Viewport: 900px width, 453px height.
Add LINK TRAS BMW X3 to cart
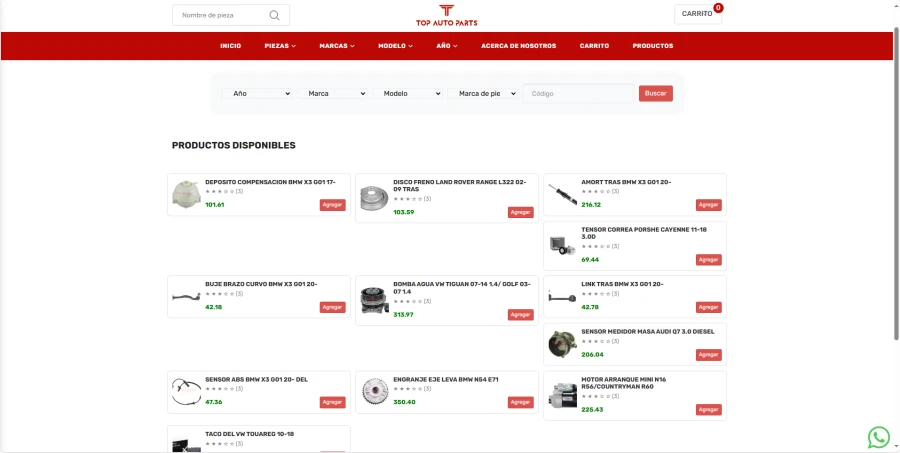(x=709, y=307)
